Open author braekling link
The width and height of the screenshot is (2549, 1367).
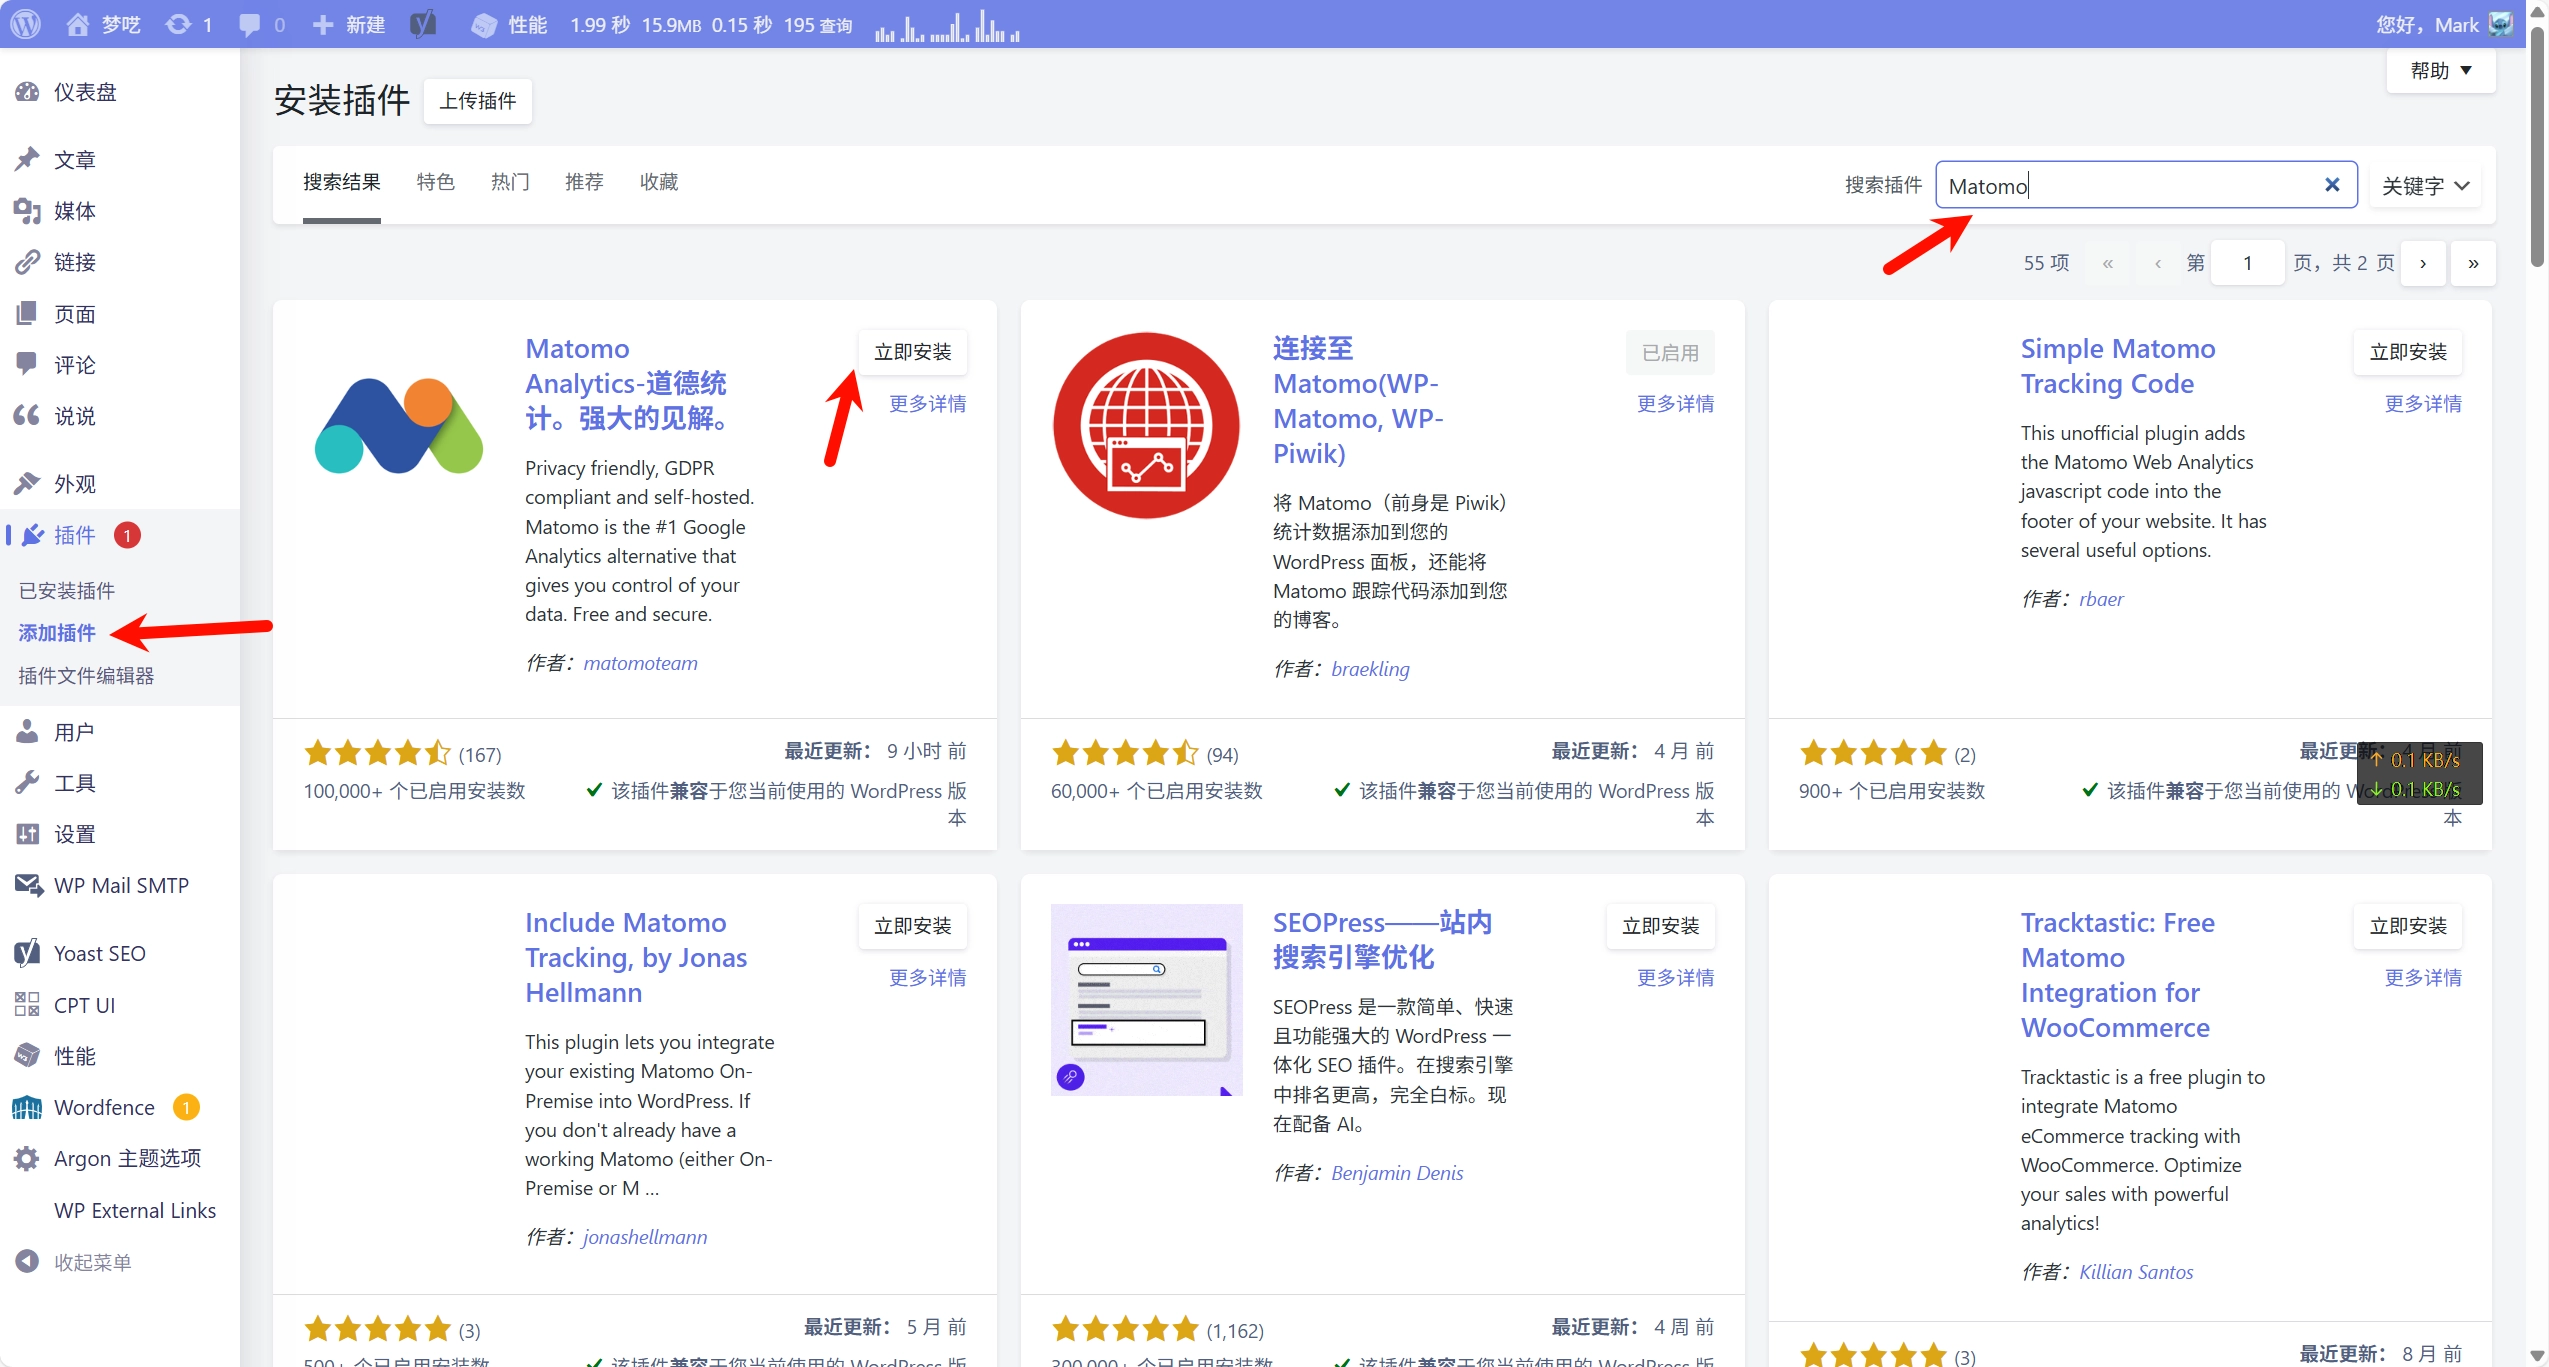[x=1370, y=669]
